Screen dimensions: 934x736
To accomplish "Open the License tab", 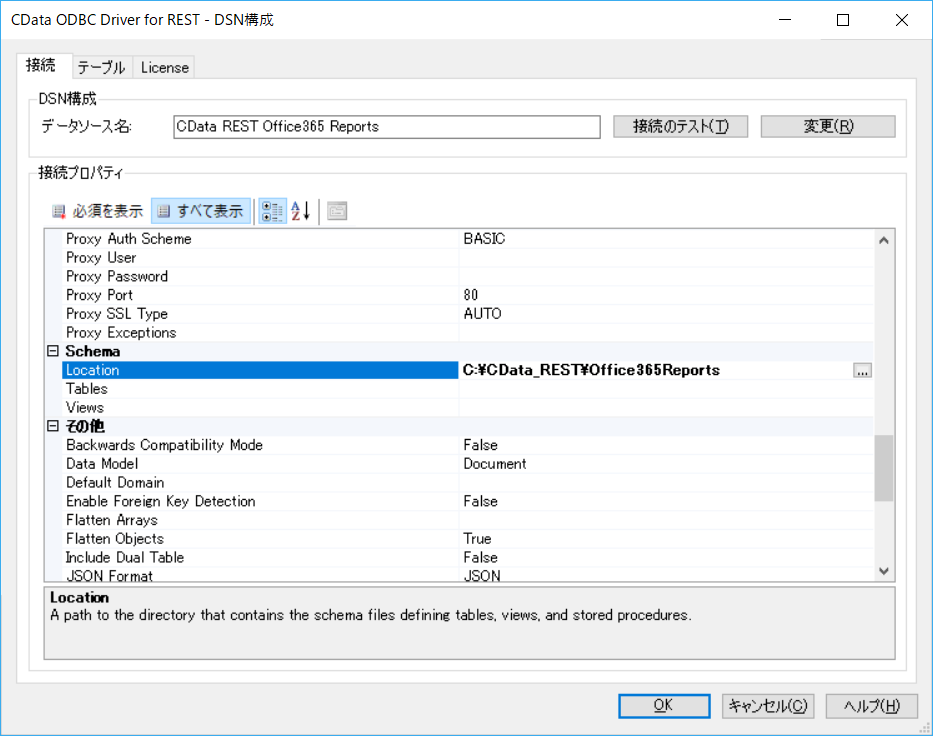I will point(164,67).
